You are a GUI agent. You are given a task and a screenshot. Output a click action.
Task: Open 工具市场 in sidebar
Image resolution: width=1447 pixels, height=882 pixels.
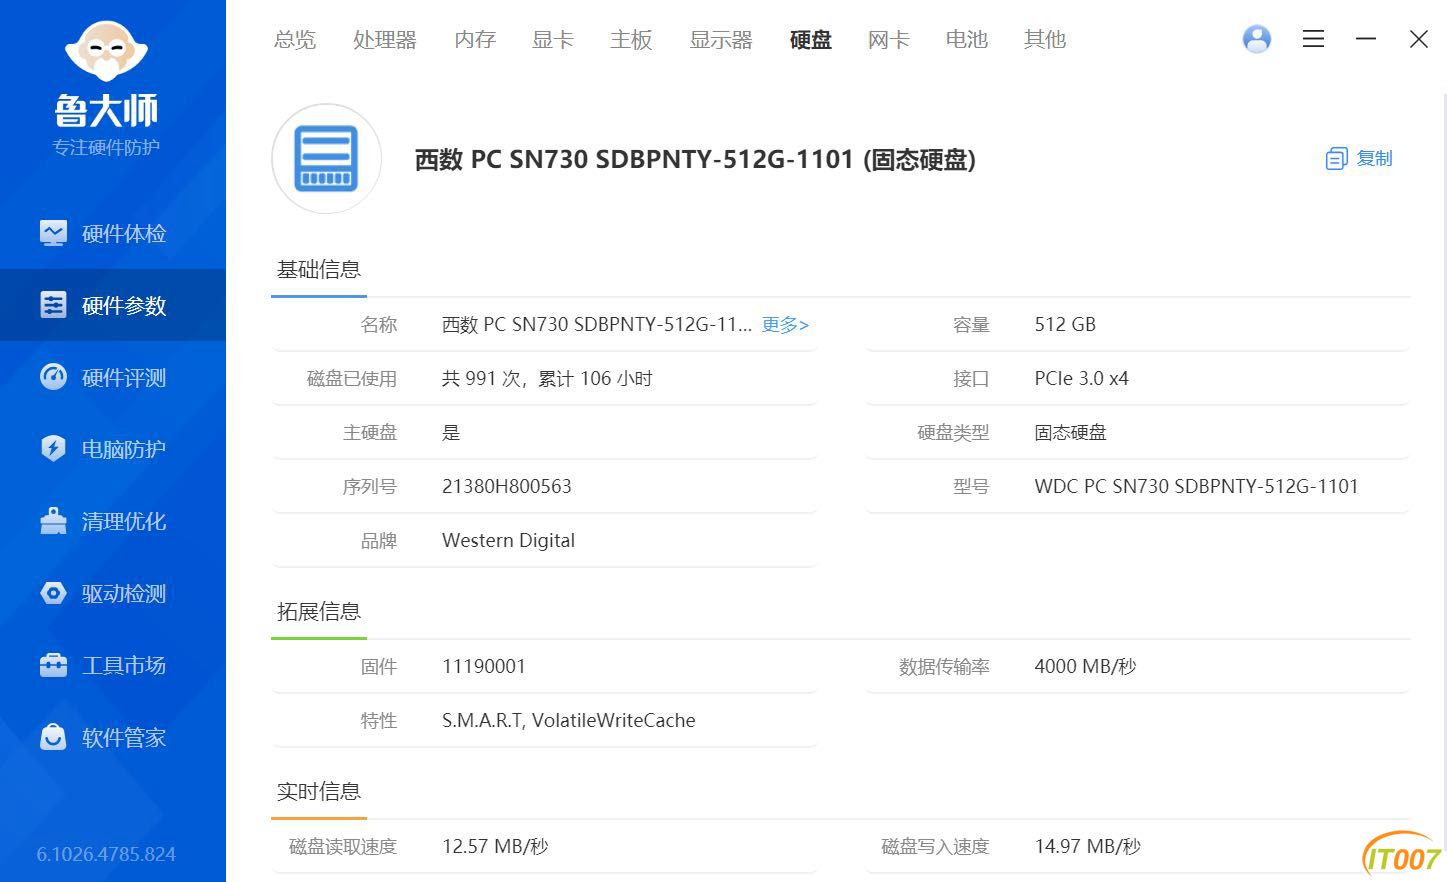point(124,665)
